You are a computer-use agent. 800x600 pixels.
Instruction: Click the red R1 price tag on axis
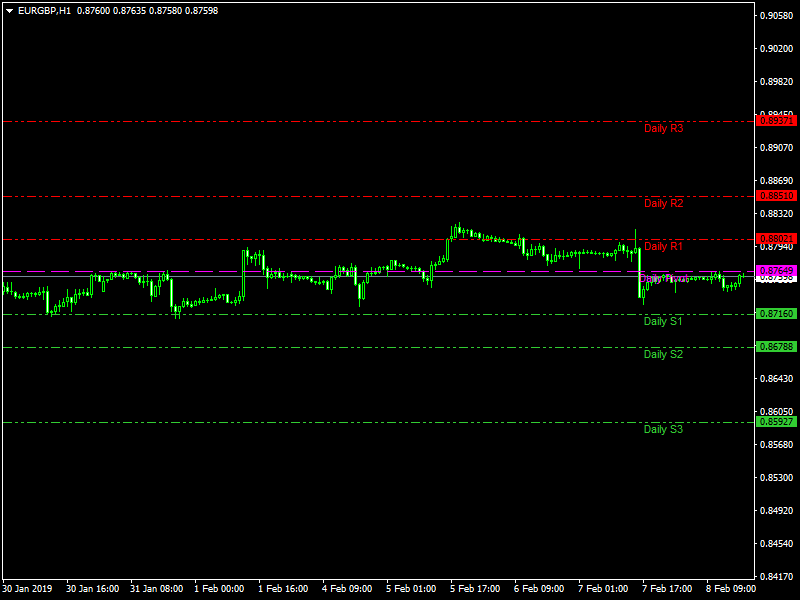click(777, 239)
